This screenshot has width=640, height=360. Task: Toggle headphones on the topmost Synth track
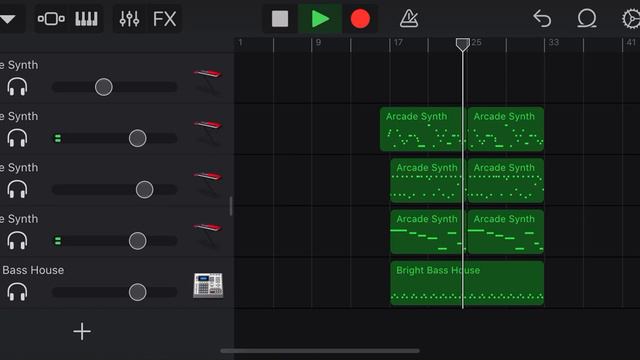pos(17,87)
